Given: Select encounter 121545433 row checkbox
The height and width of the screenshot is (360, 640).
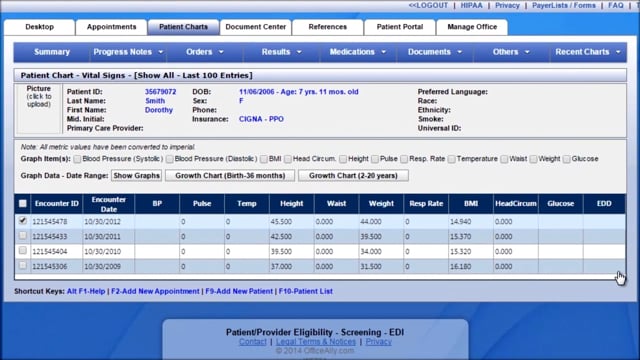Looking at the screenshot, I should click(23, 236).
